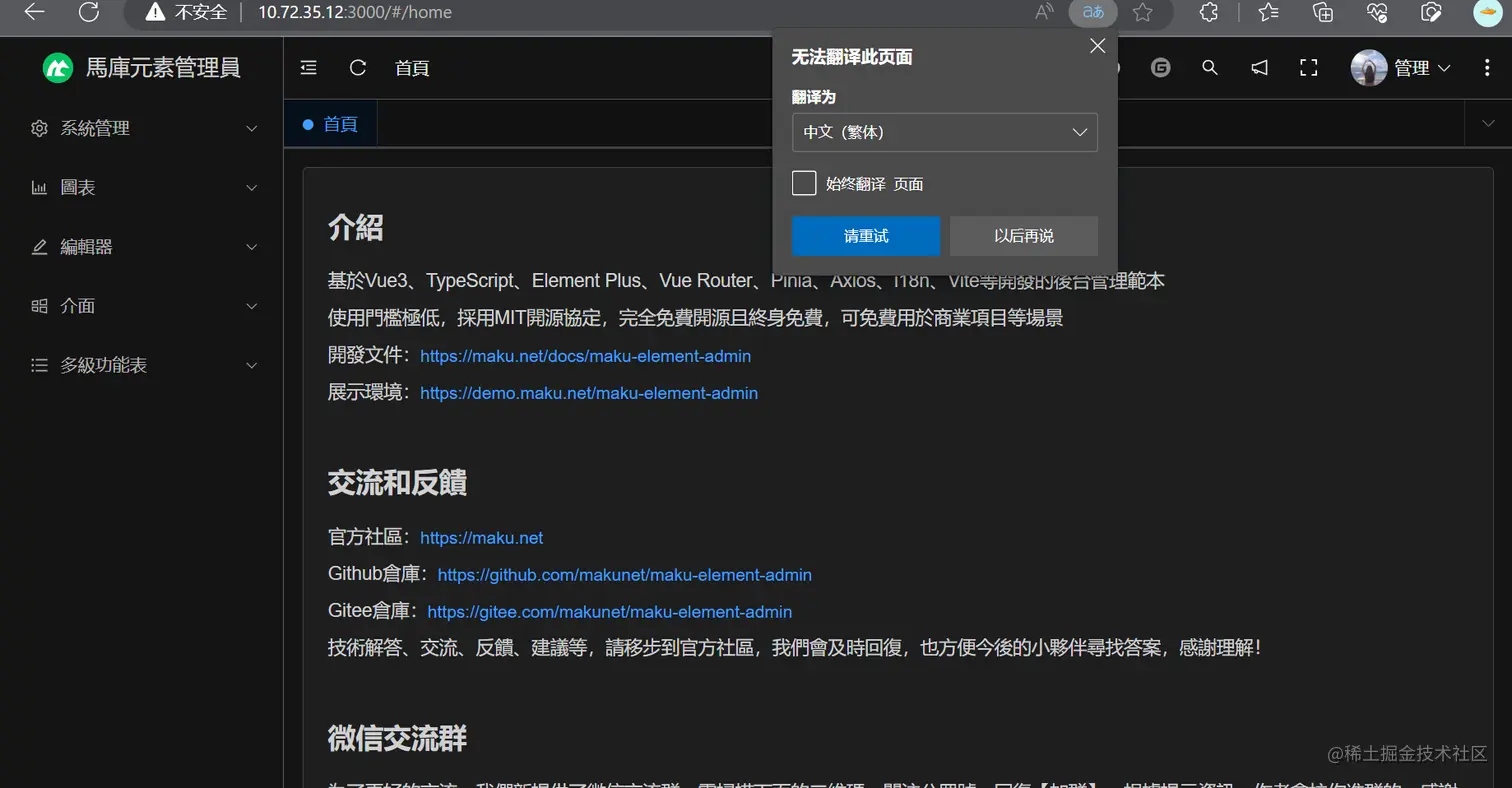
Task: Open the 圖表 sidebar menu
Action: click(142, 187)
